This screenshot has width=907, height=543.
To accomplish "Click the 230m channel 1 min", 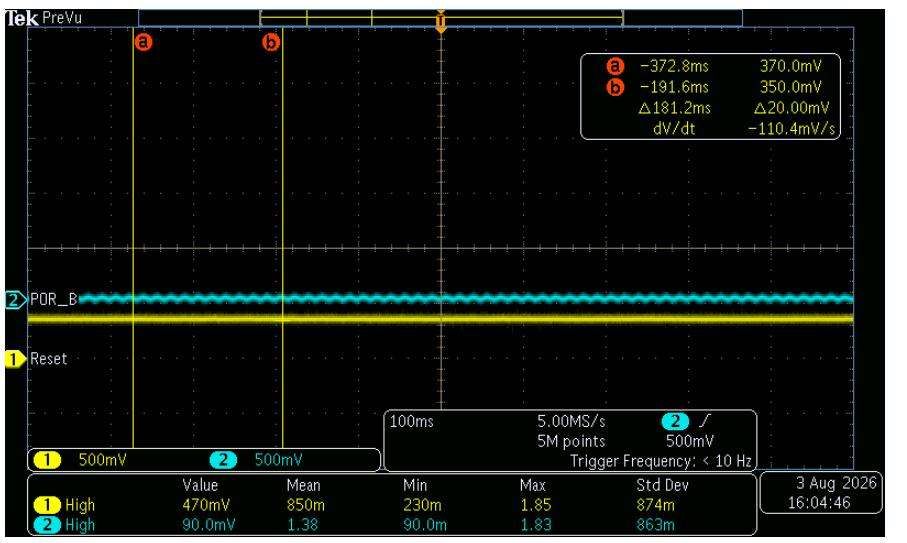I will 422,505.
